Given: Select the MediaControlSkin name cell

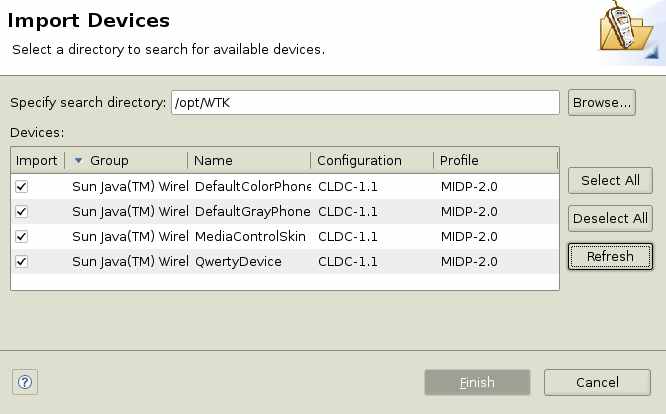Looking at the screenshot, I should (250, 237).
